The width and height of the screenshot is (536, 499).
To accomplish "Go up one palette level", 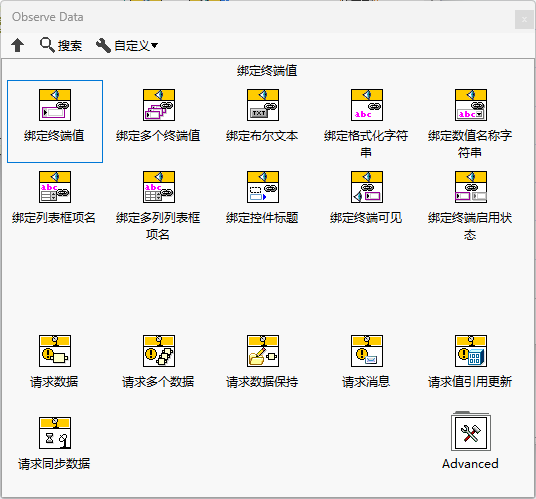I will click(17, 45).
